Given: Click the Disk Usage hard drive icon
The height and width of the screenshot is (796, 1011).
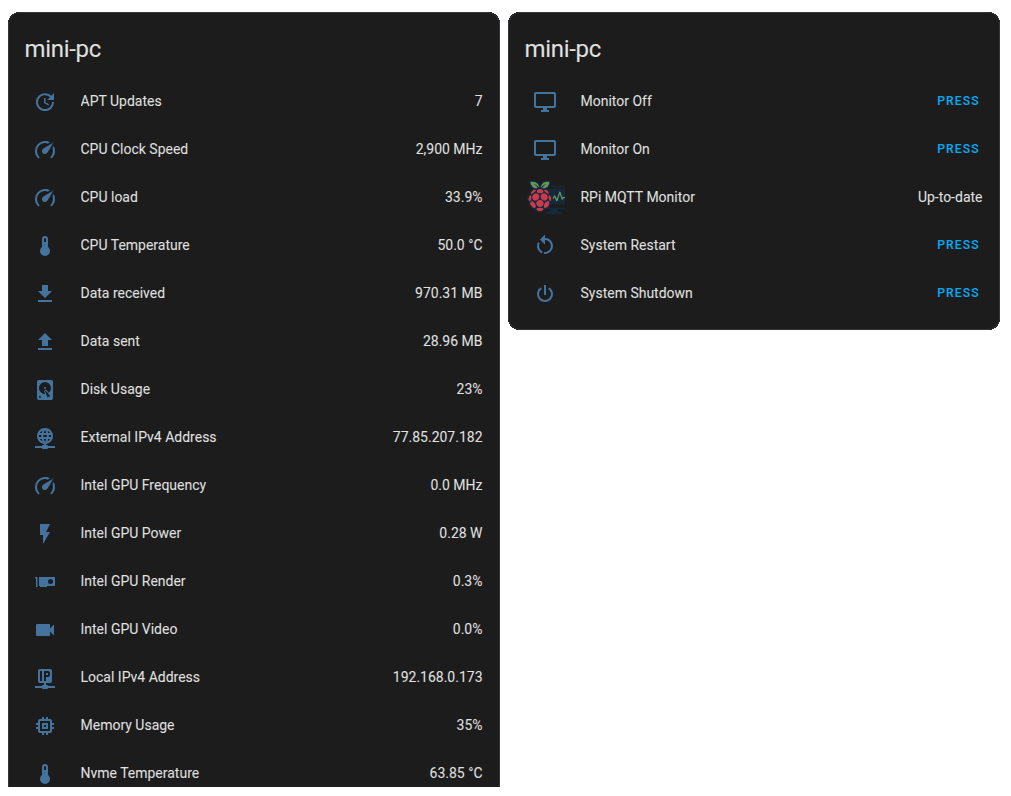Looking at the screenshot, I should [44, 389].
